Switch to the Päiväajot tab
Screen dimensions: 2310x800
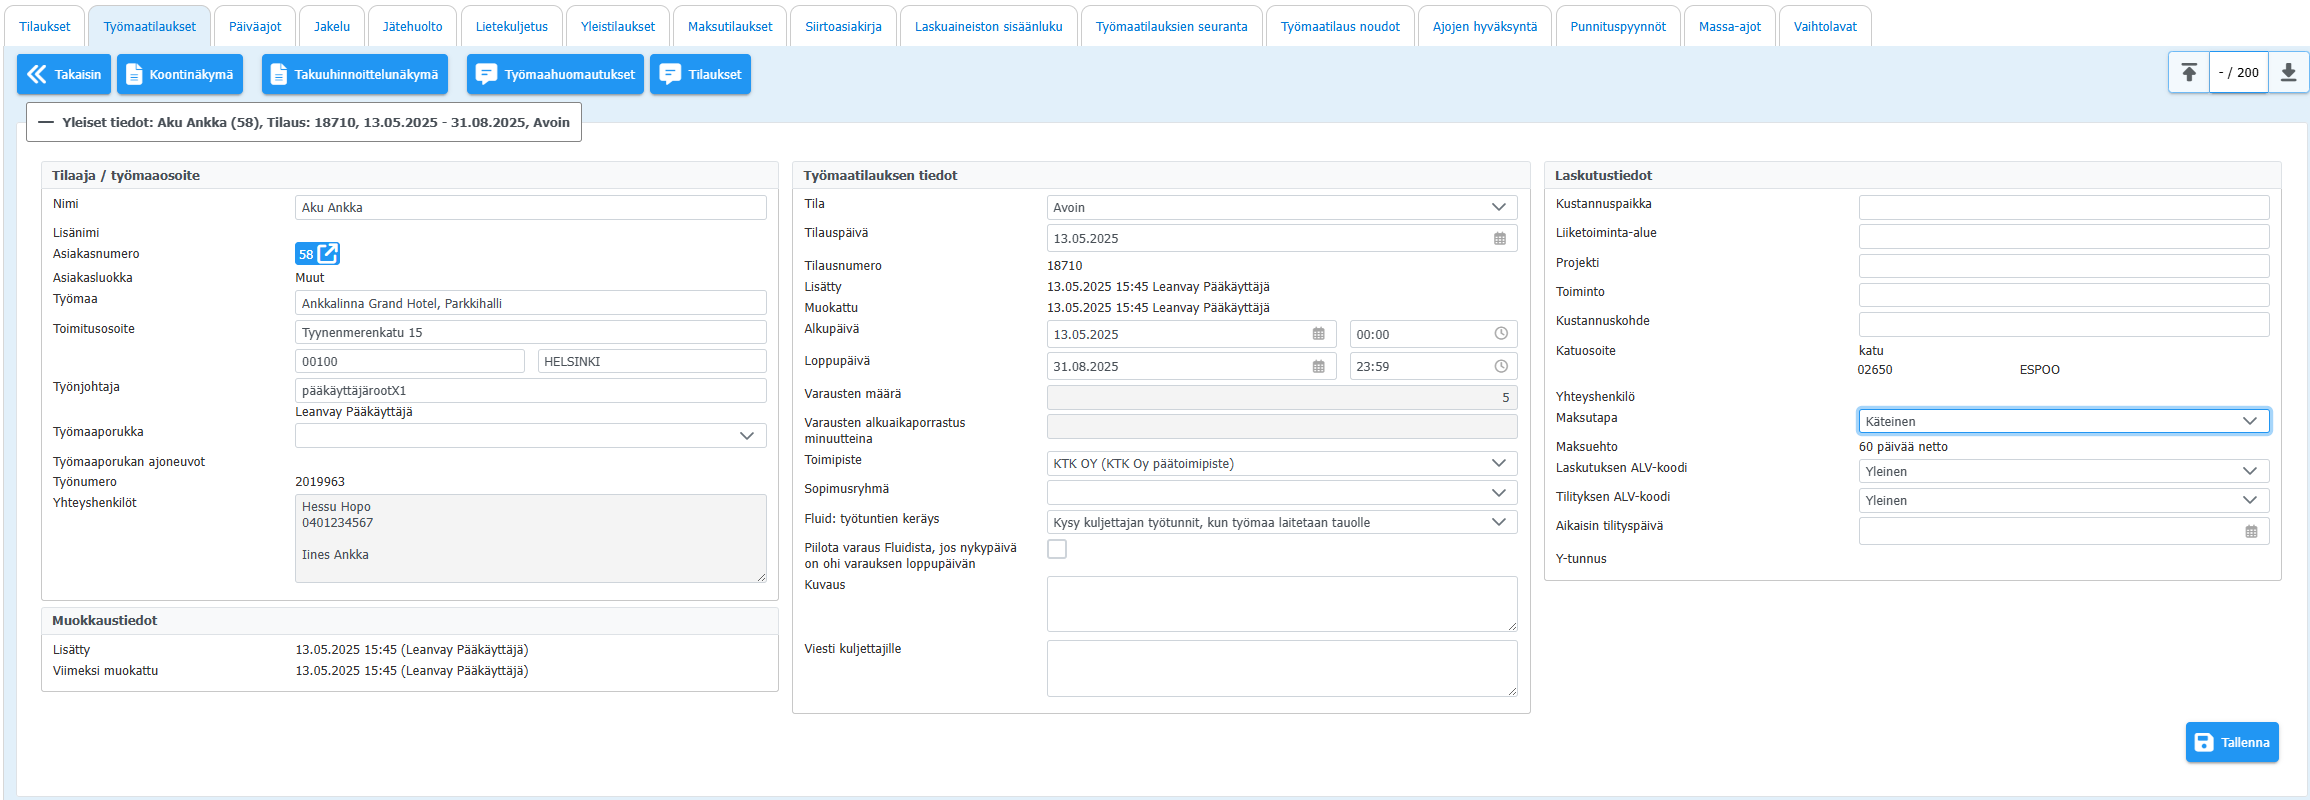tap(255, 27)
